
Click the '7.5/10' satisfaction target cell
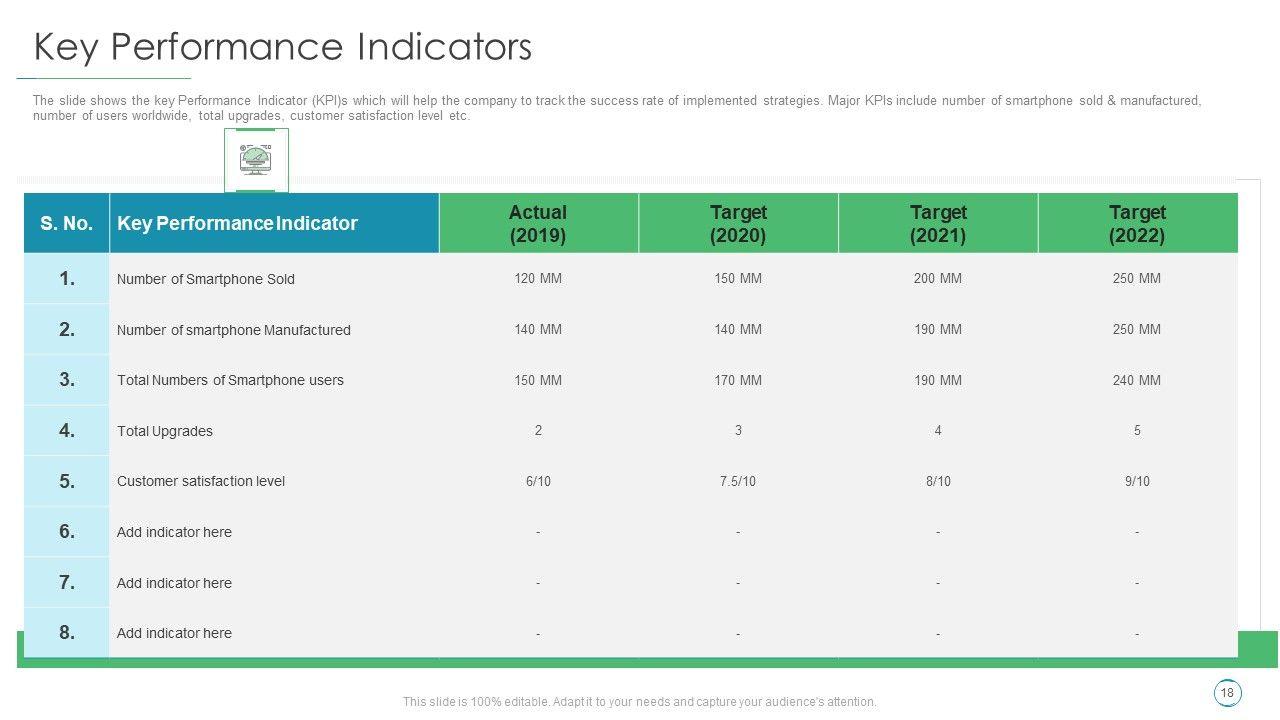[738, 481]
